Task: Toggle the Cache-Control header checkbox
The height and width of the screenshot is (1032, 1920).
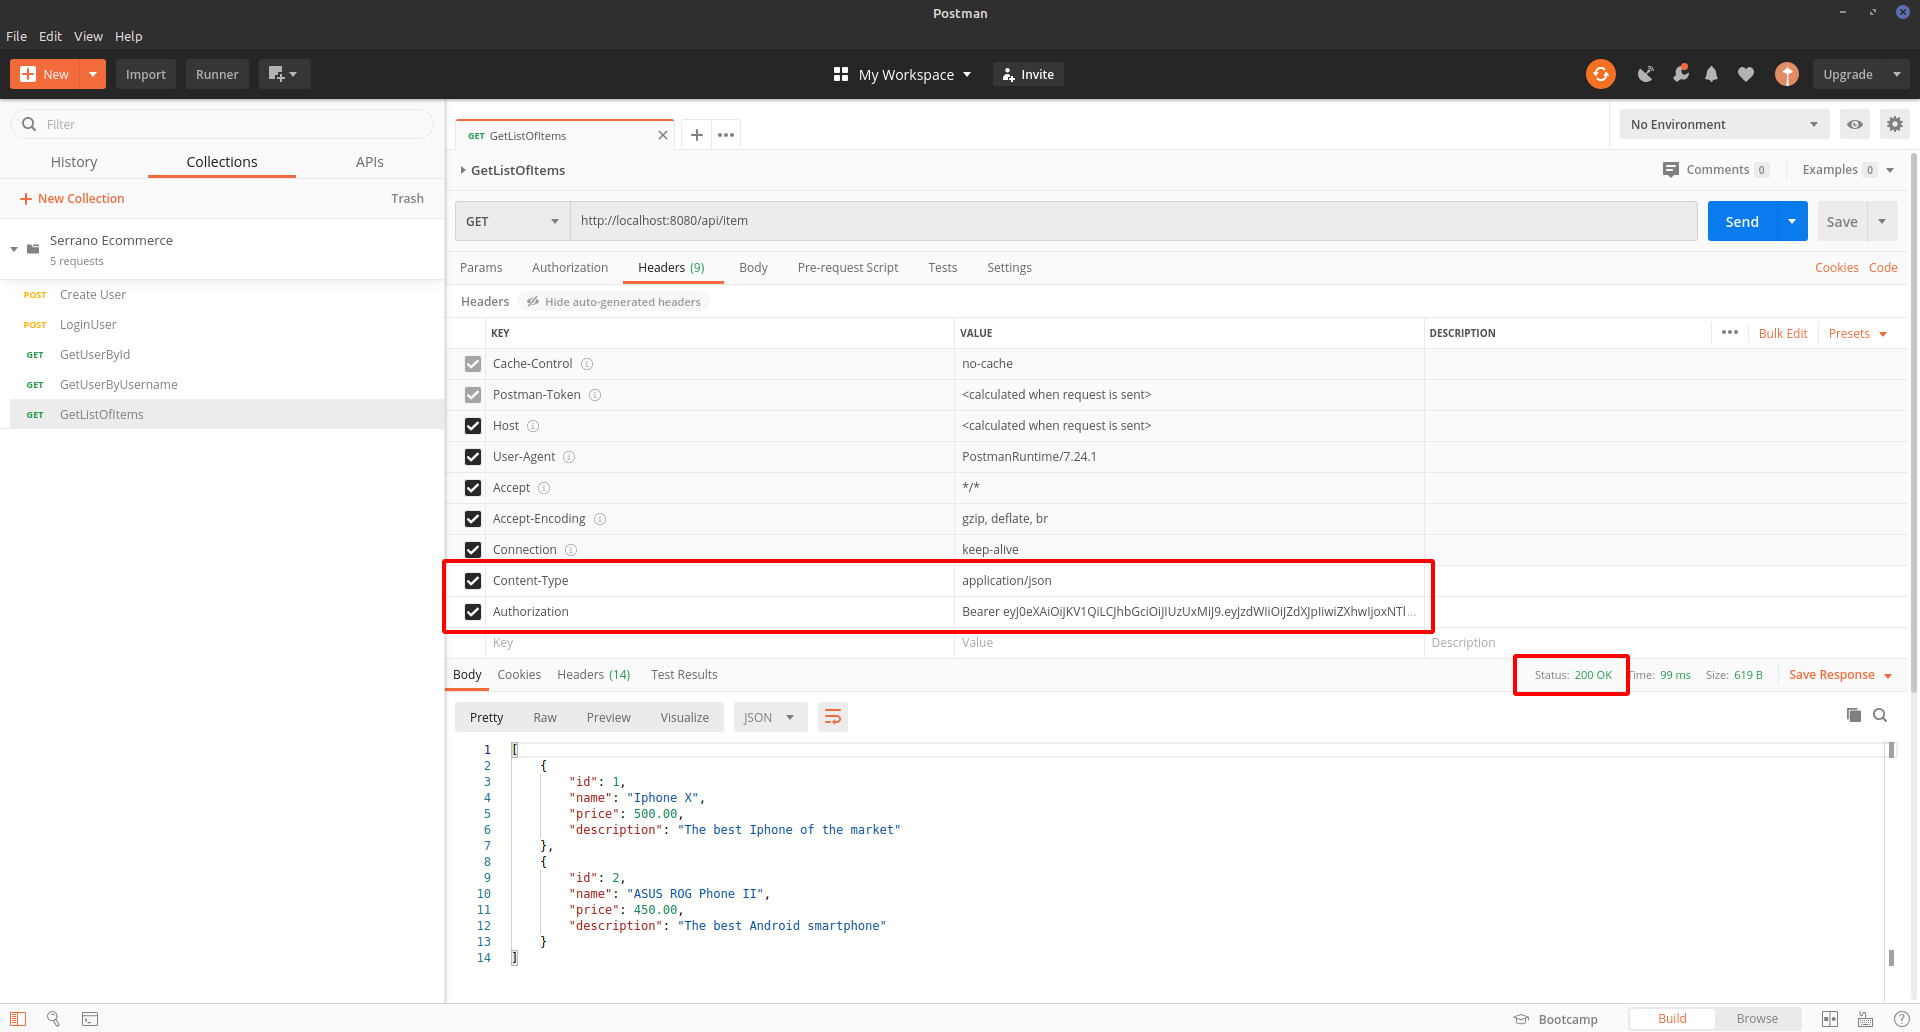Action: tap(473, 364)
